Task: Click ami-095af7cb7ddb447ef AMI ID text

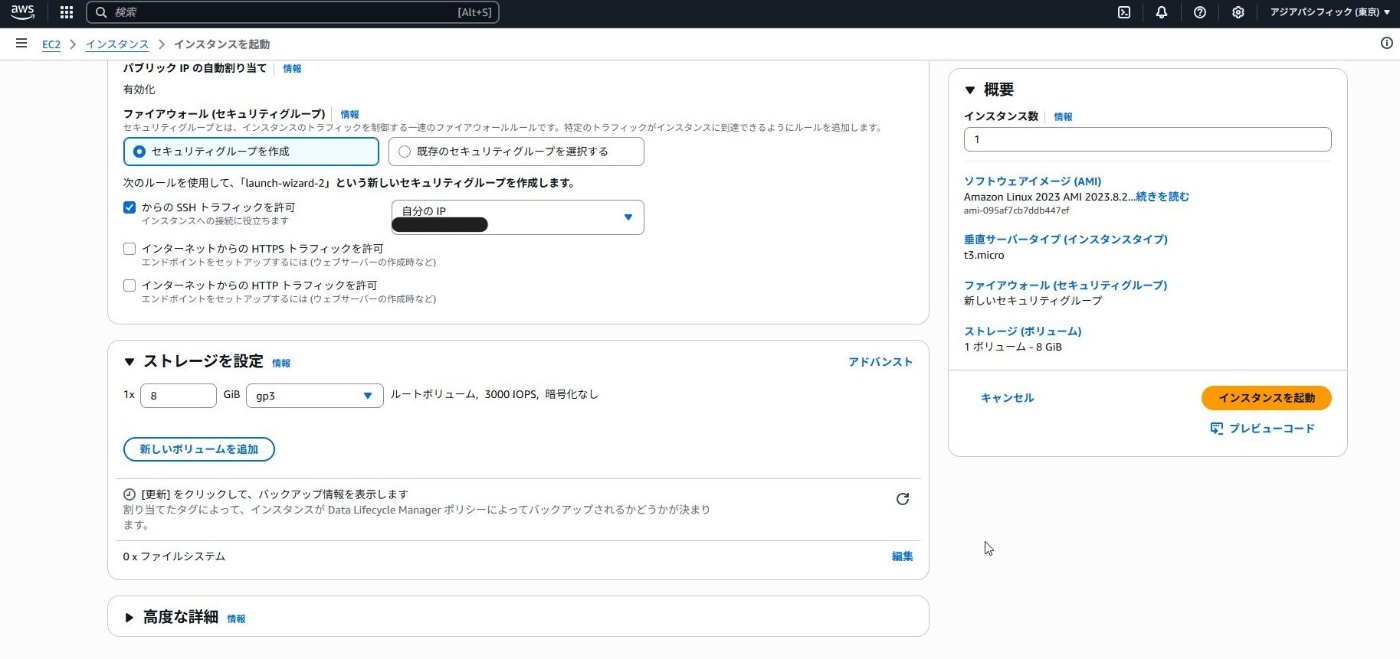Action: pyautogui.click(x=1016, y=211)
